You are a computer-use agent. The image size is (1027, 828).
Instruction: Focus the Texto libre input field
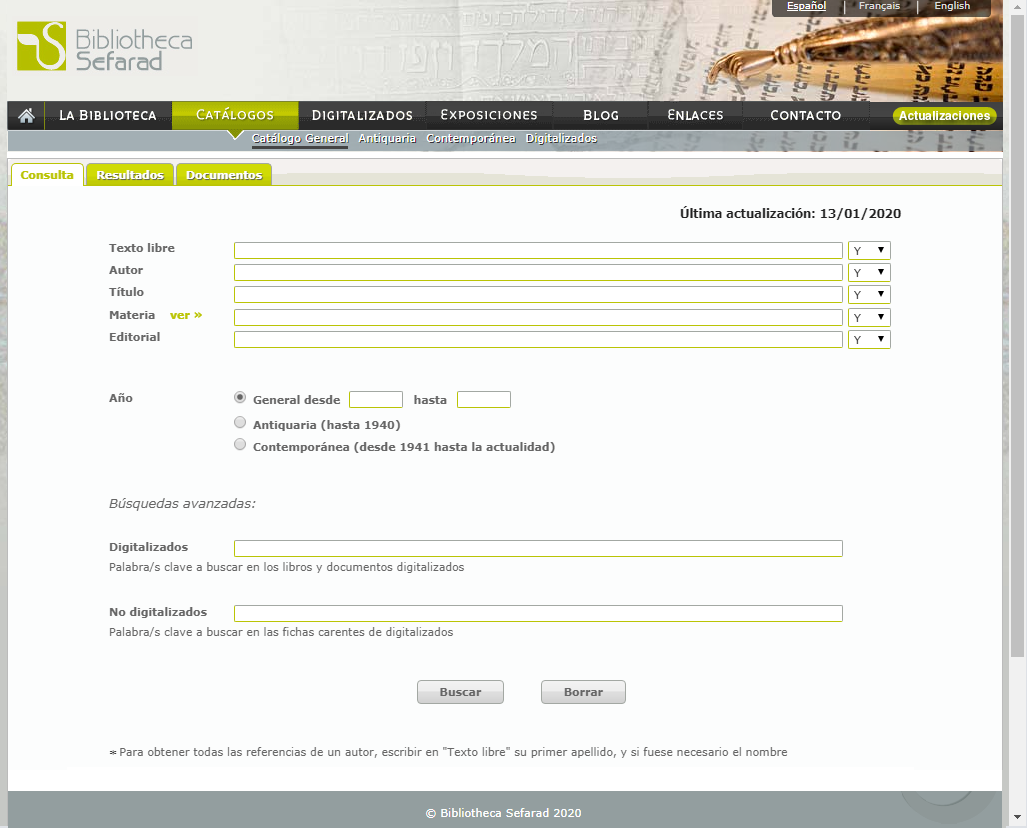(538, 250)
